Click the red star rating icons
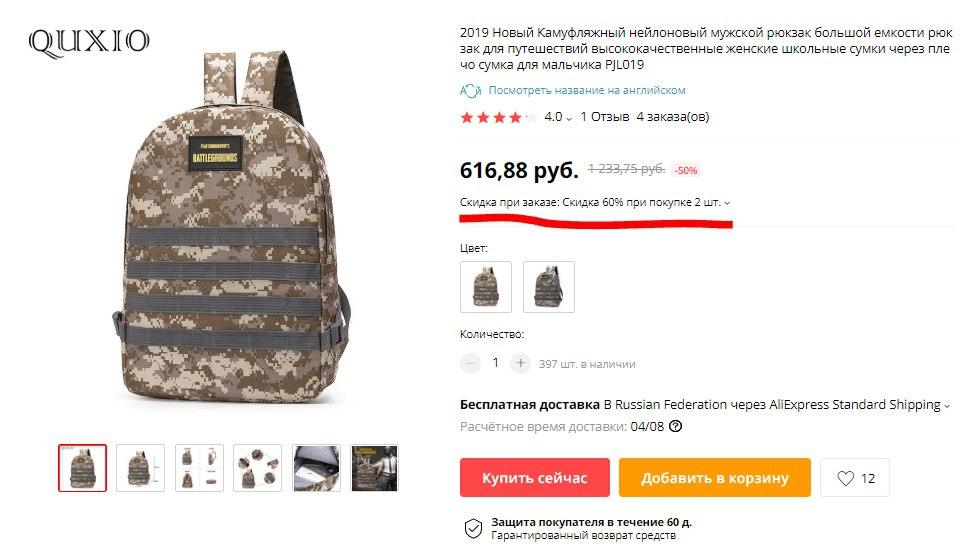Image resolution: width=970 pixels, height=560 pixels. [499, 117]
